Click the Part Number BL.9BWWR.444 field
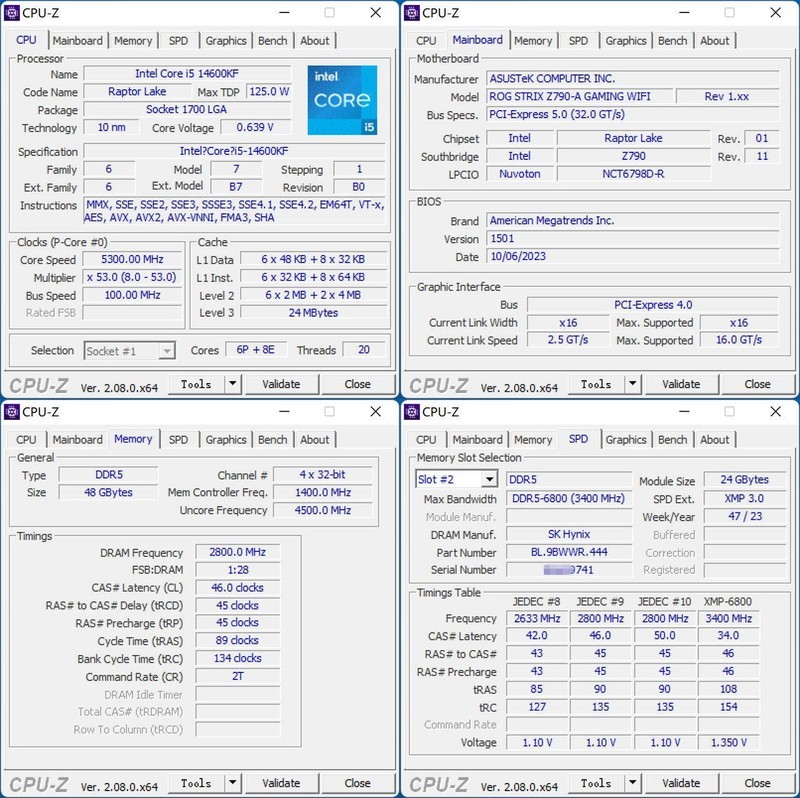 568,552
